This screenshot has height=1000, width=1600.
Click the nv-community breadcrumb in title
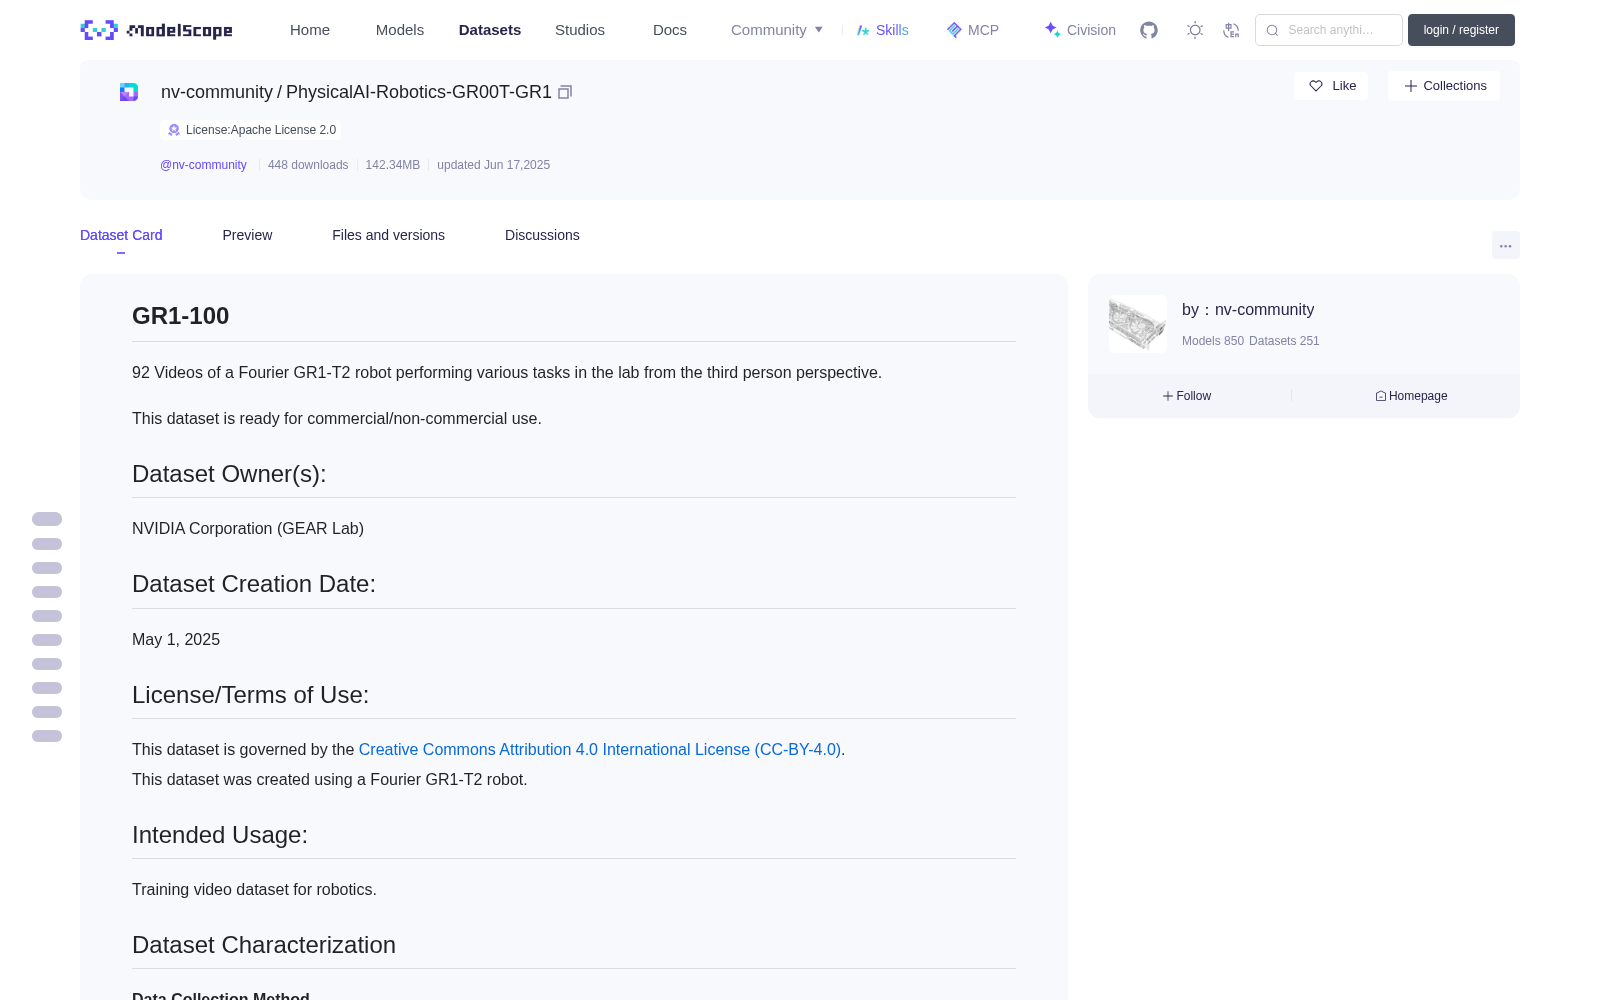(x=217, y=92)
